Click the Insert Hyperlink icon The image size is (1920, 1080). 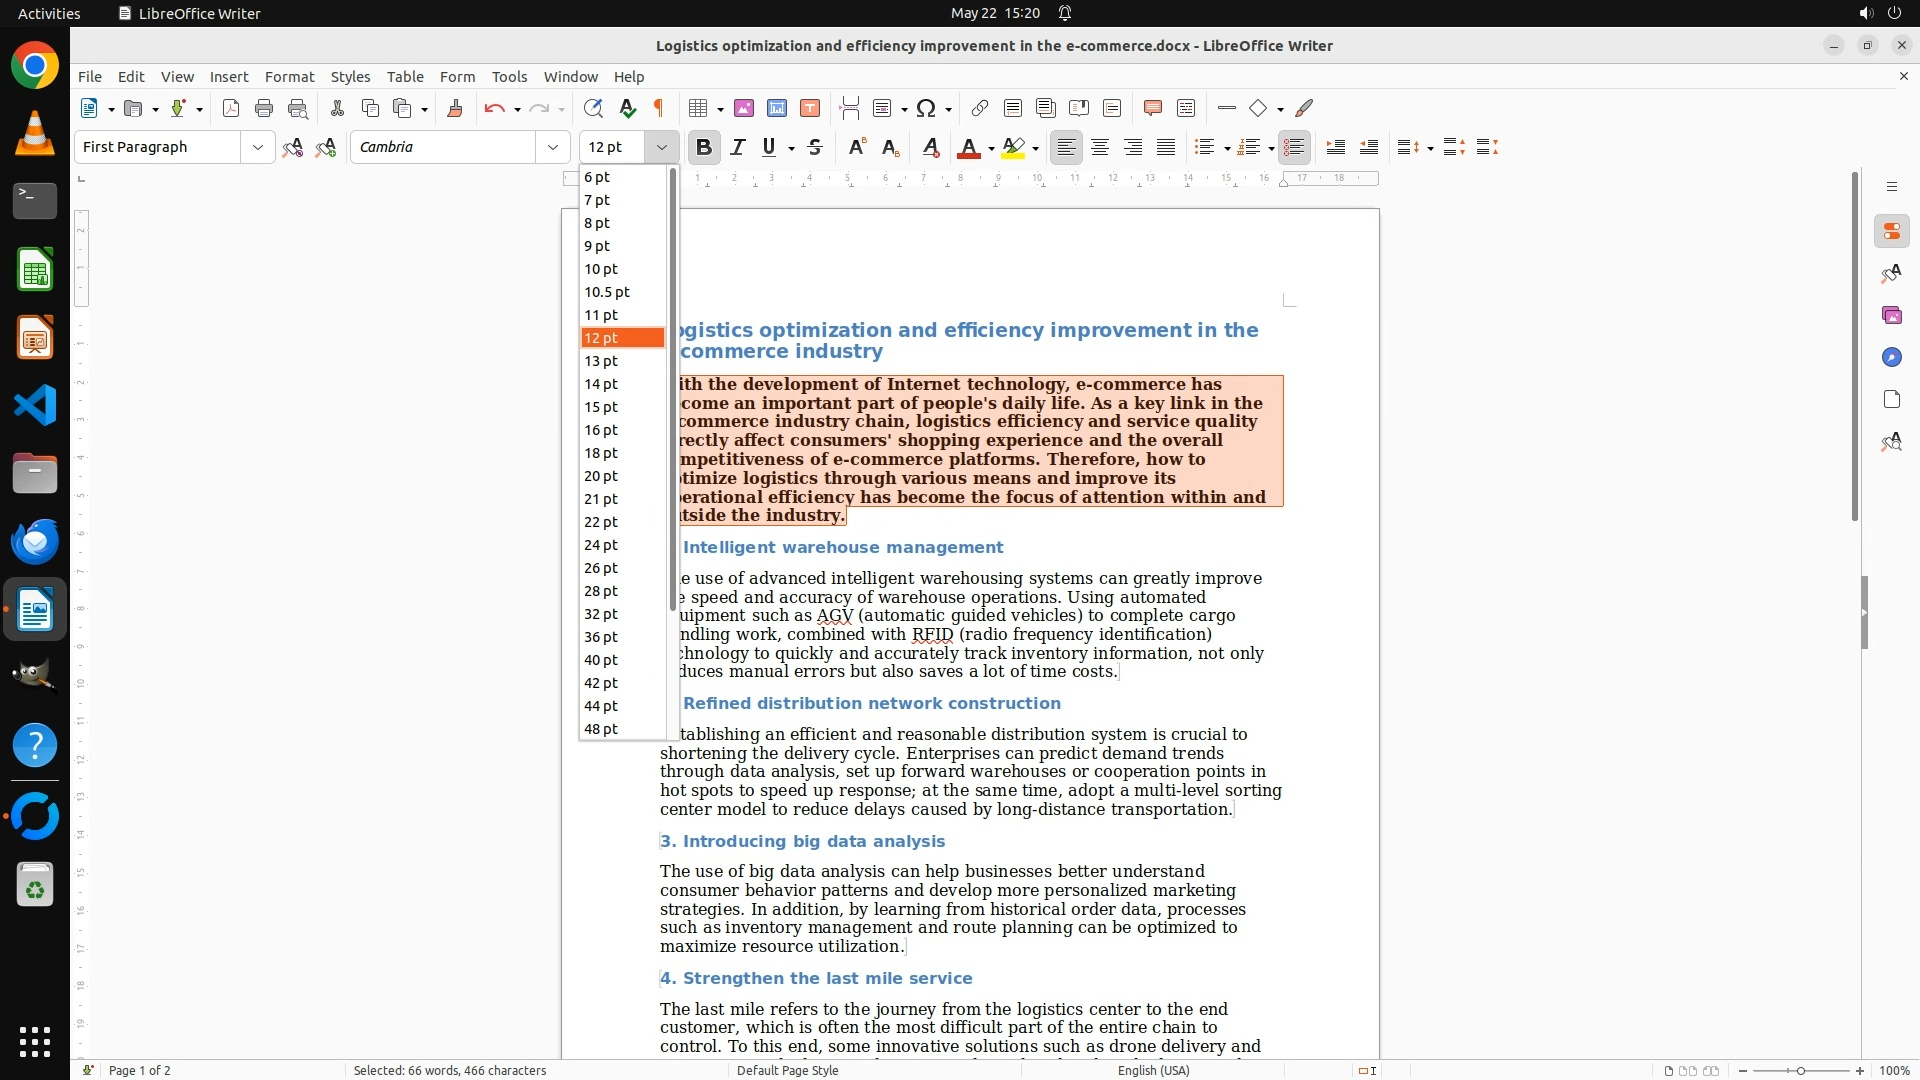pos(980,108)
